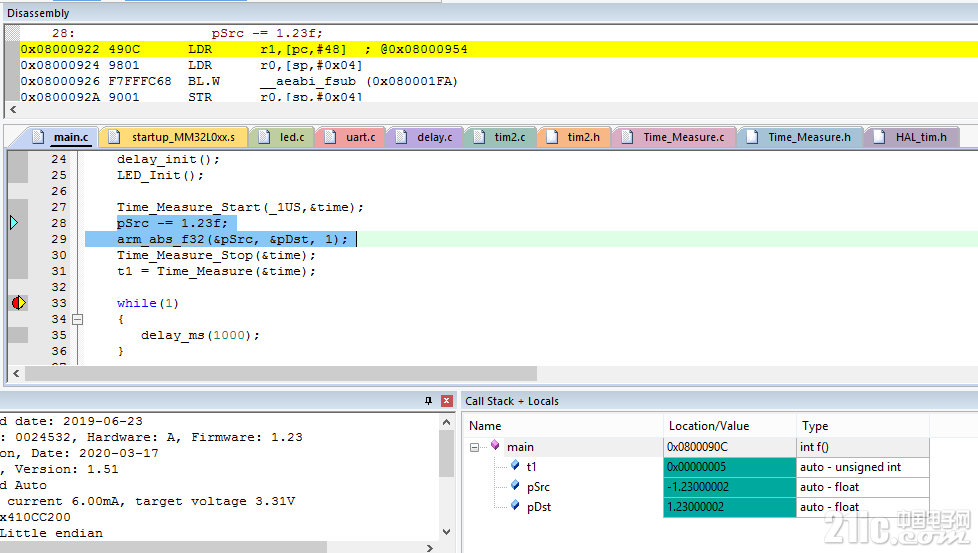This screenshot has height=553, width=978.
Task: Click the Disassembly panel title
Action: (x=38, y=13)
